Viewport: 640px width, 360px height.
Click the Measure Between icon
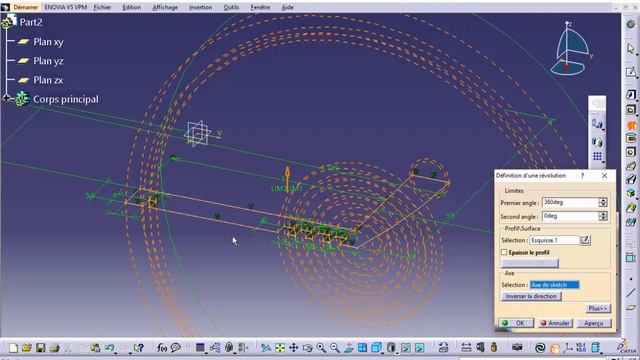click(466, 348)
